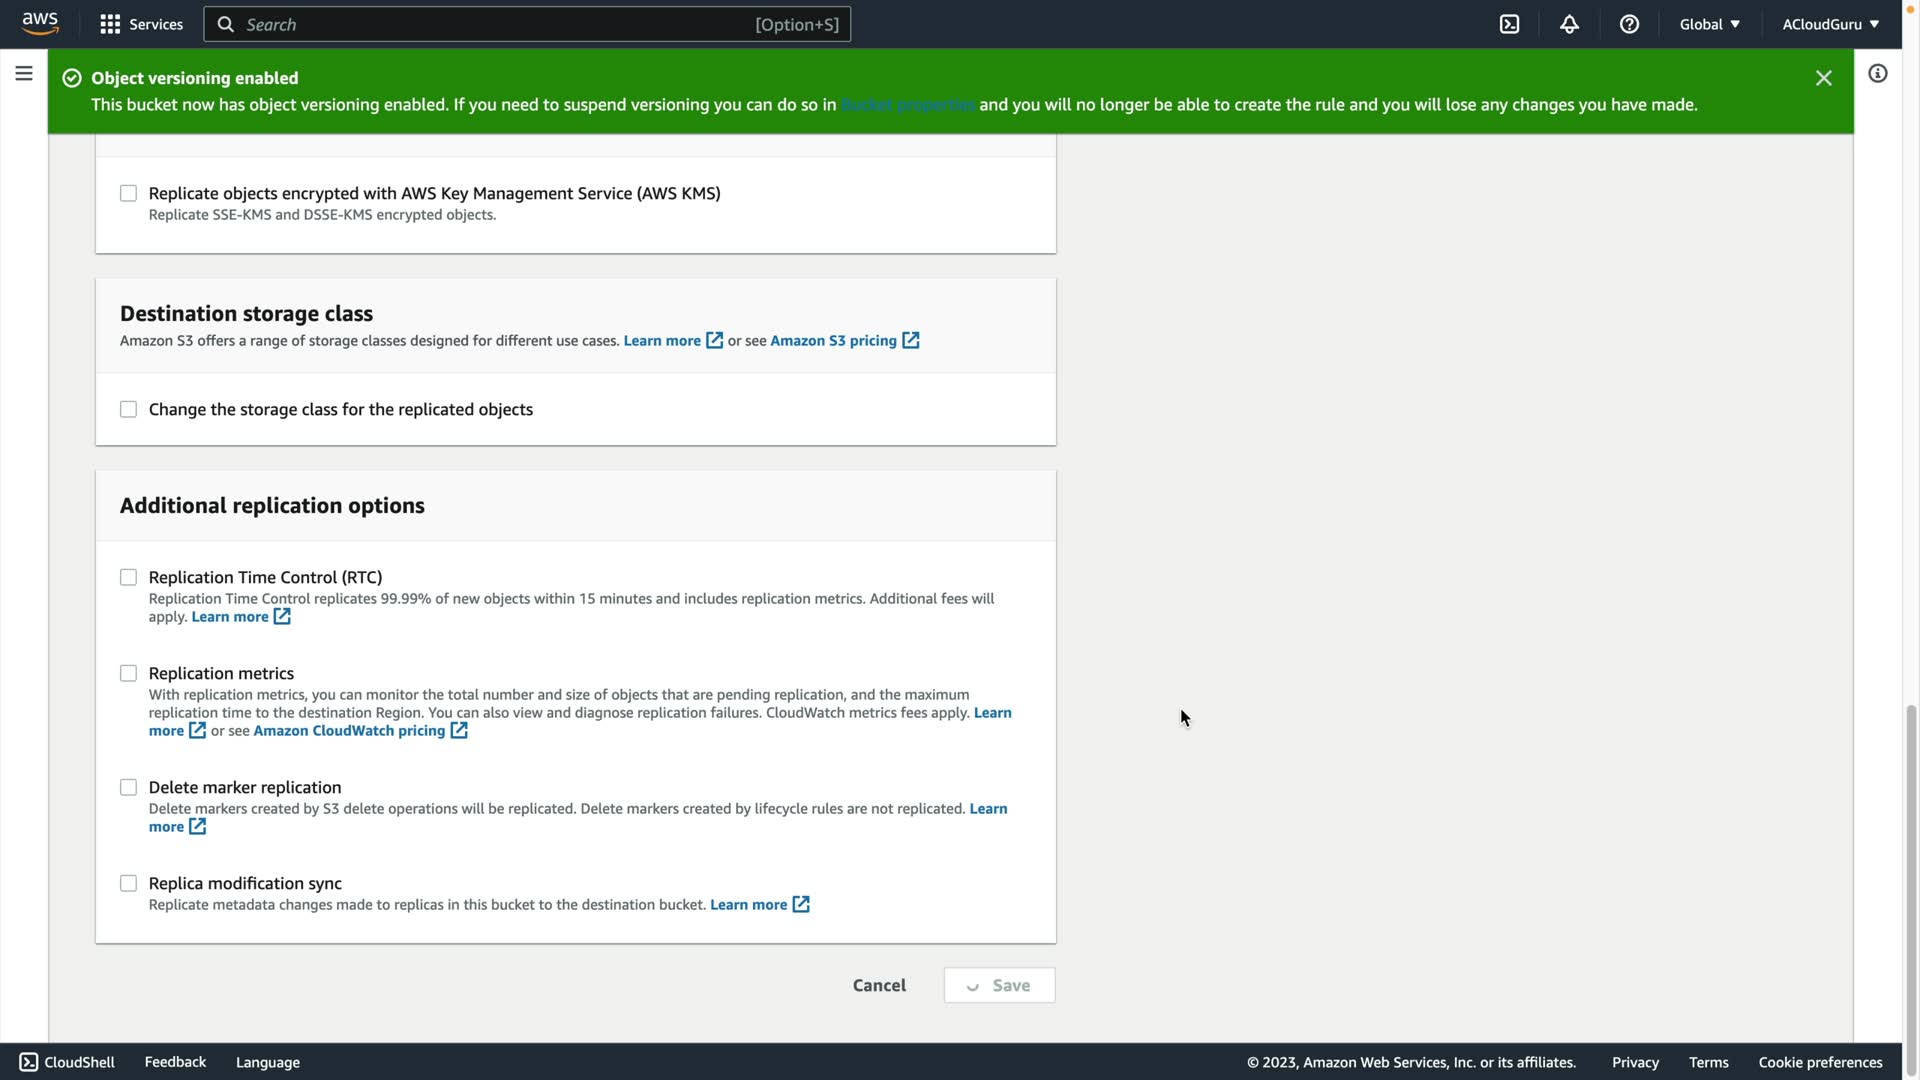Open the ACloudGuru account dropdown
The height and width of the screenshot is (1080, 1920).
(1830, 24)
